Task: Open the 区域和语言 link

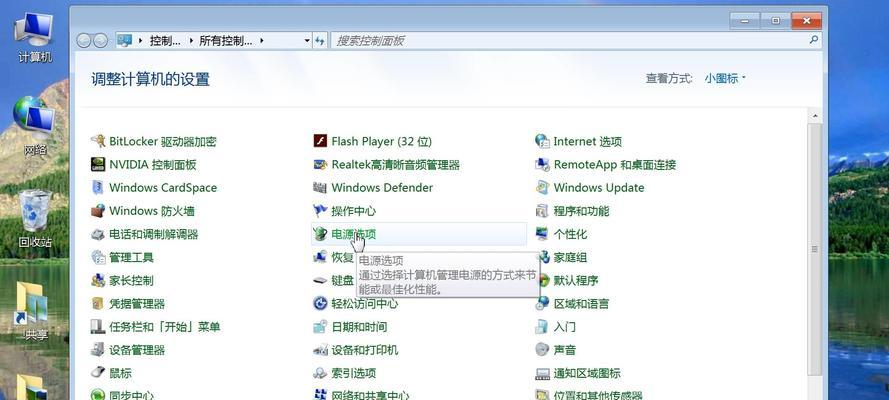Action: click(x=581, y=304)
